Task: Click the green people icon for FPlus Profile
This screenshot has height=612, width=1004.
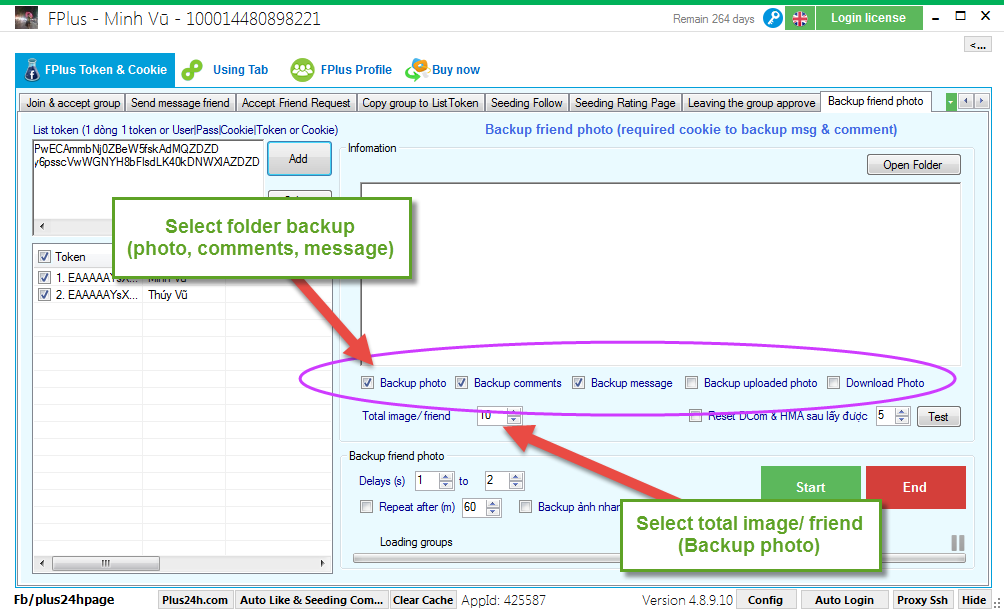Action: pos(302,70)
